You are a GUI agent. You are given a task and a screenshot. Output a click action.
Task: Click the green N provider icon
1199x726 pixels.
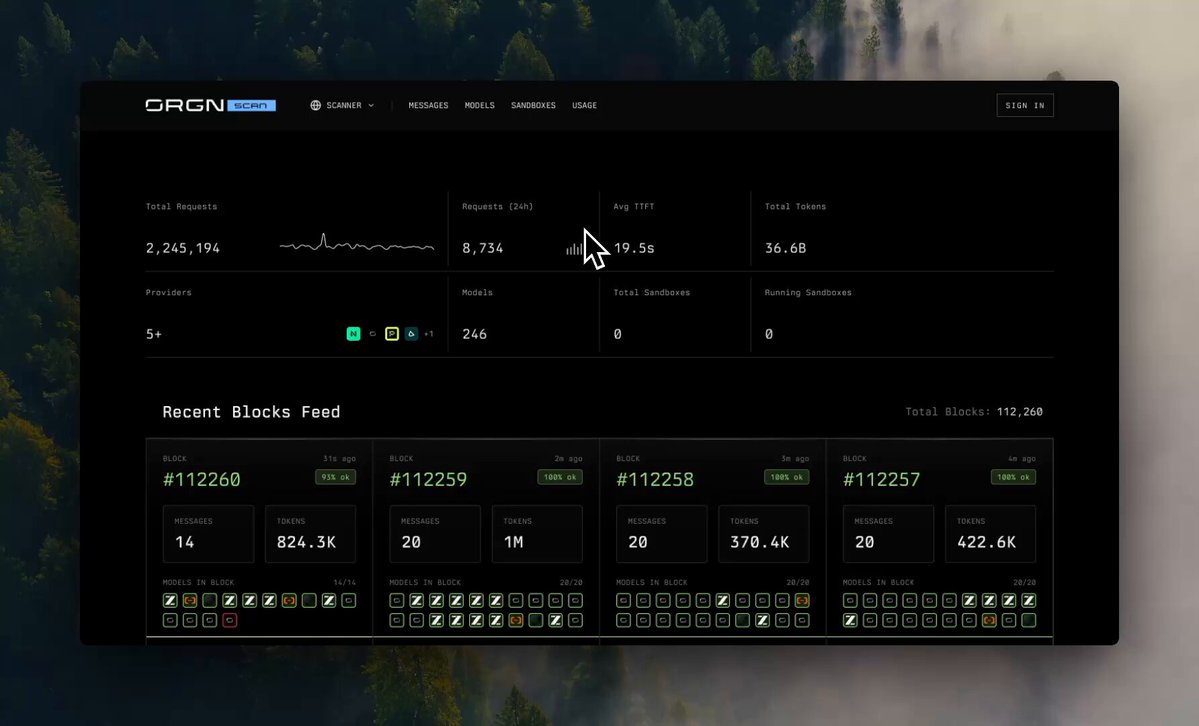tap(353, 334)
